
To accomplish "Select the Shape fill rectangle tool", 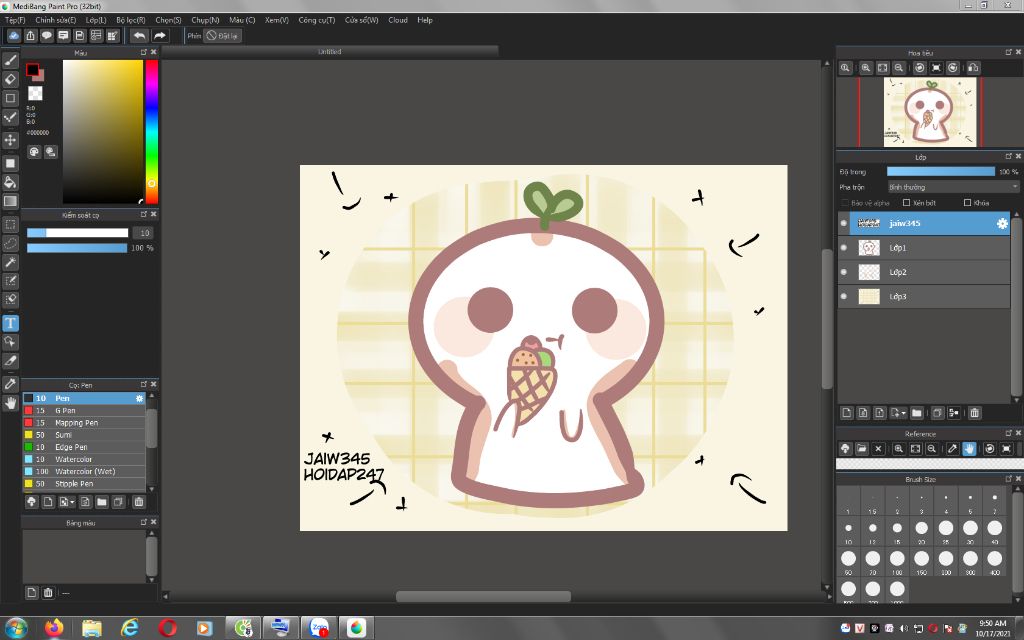I will [10, 163].
